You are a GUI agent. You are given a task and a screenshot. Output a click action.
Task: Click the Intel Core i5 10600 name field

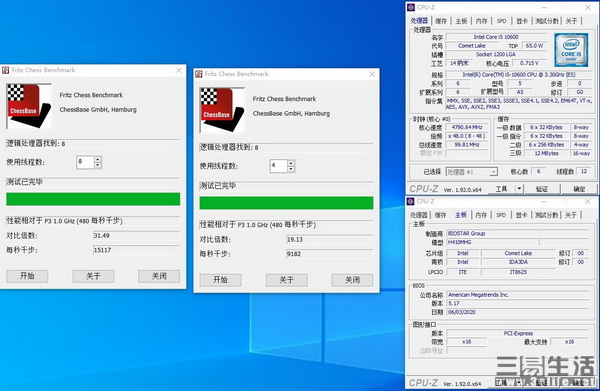pos(496,37)
